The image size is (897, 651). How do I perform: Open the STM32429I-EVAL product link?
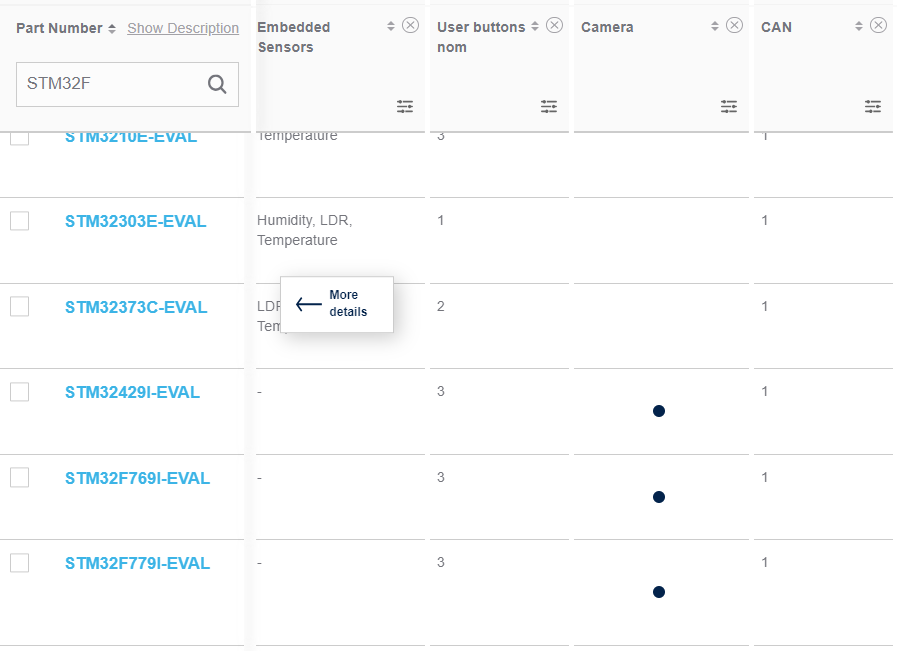[132, 392]
